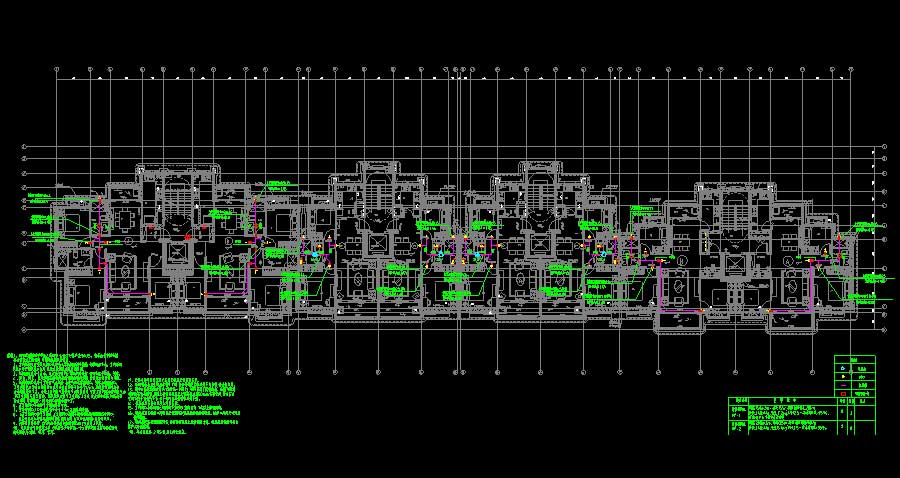Select the yellow arrow symbol in the legend

click(x=843, y=376)
